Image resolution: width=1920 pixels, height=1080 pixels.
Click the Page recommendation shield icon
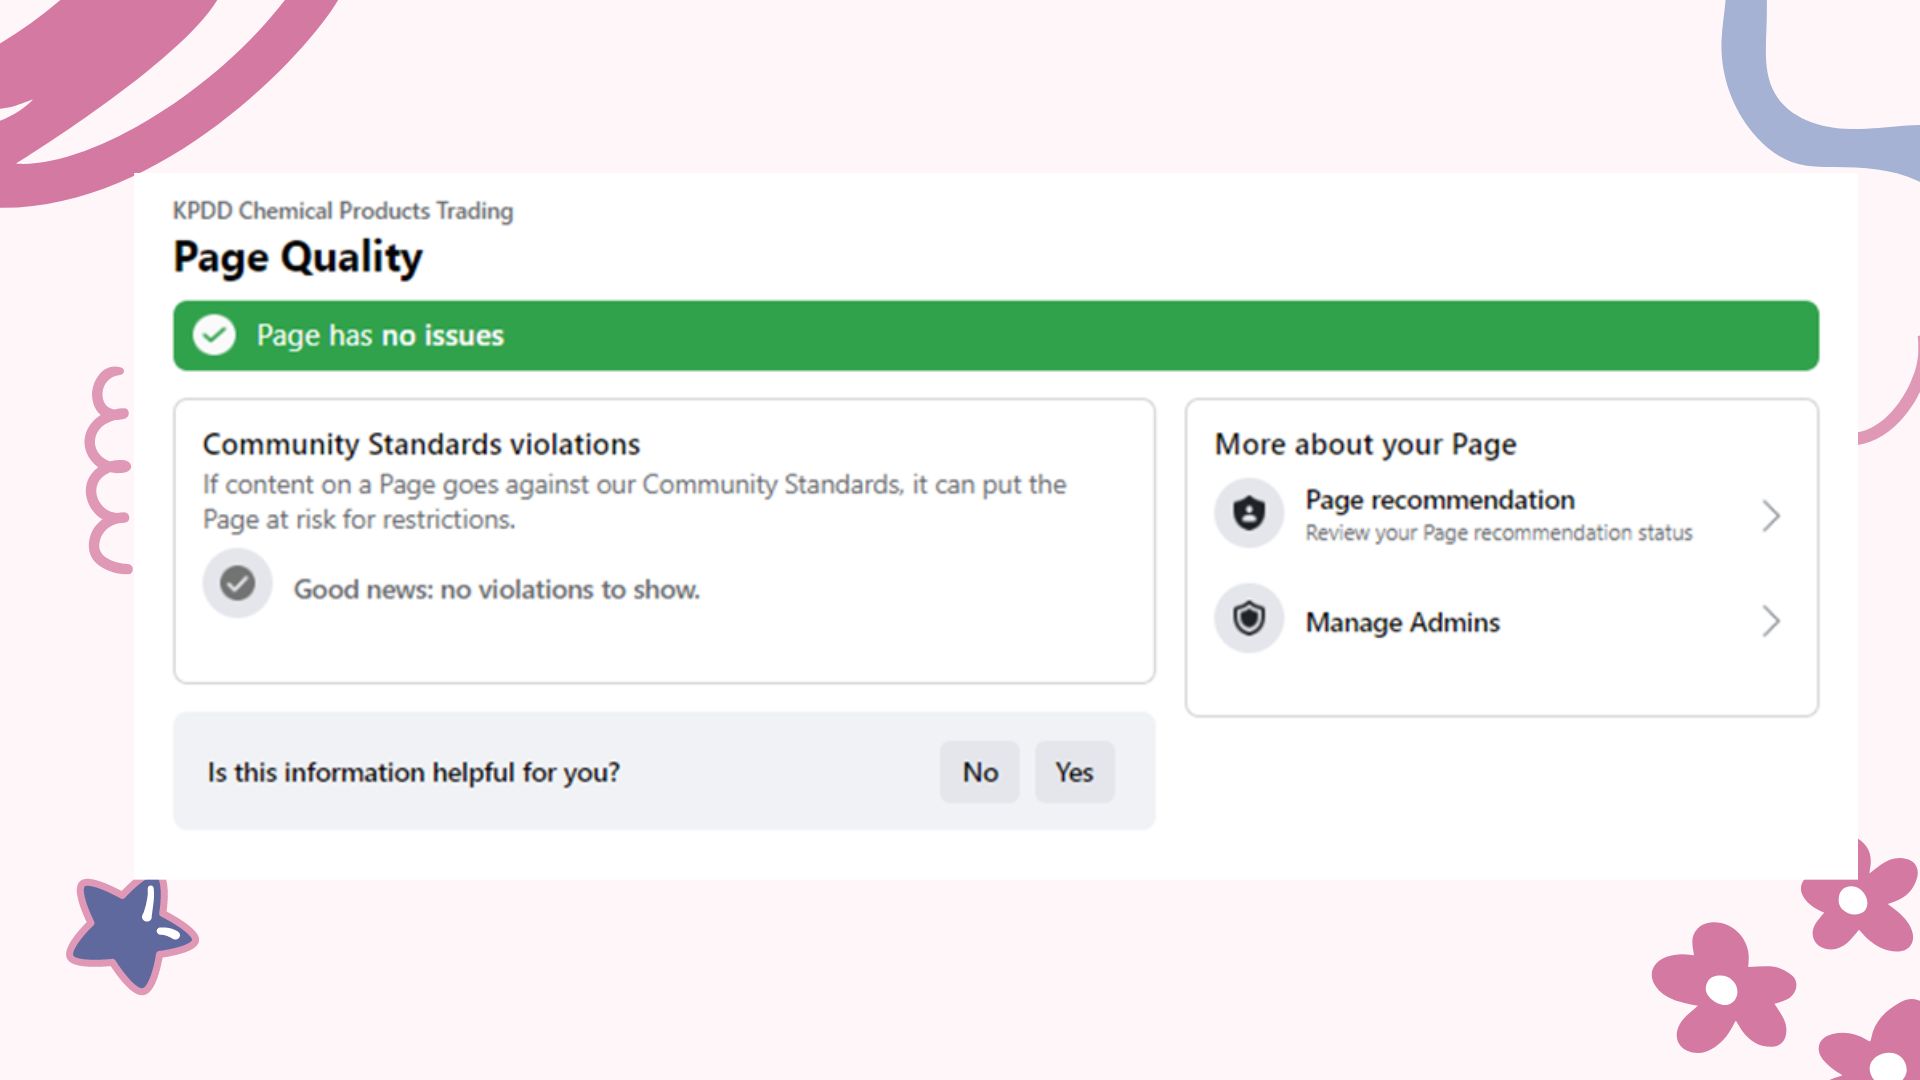point(1249,514)
